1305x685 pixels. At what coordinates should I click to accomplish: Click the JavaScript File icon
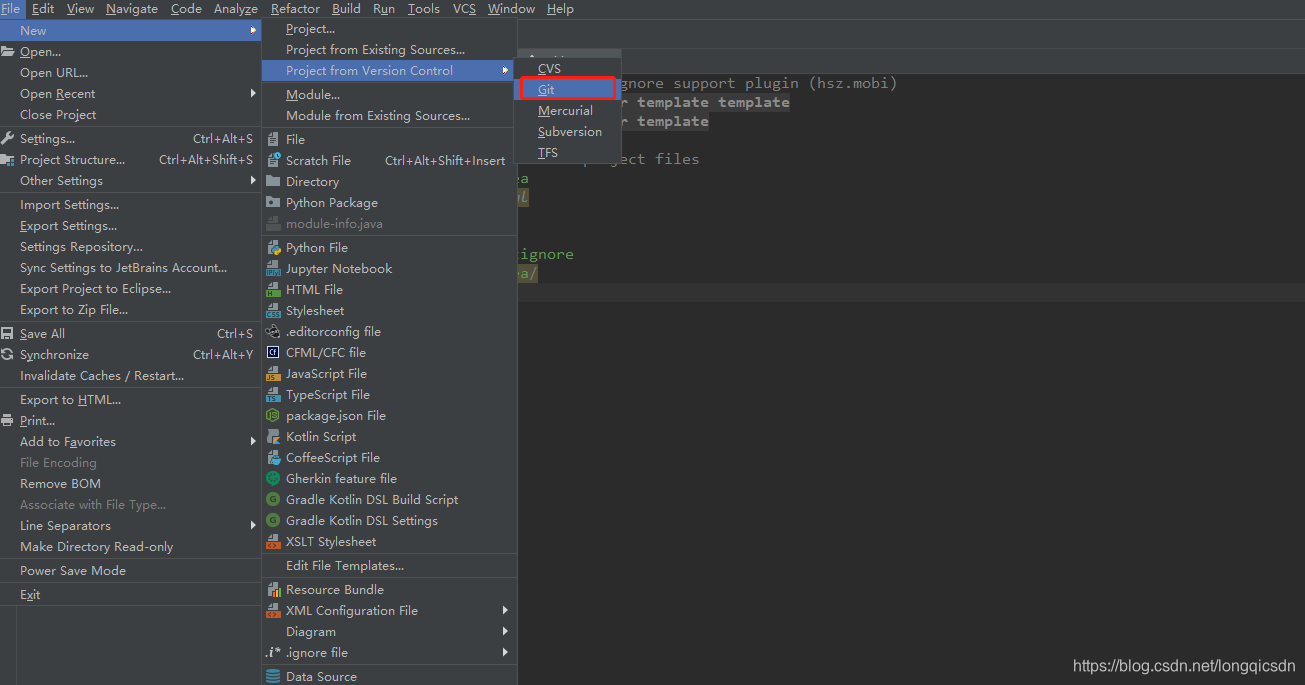pyautogui.click(x=273, y=374)
